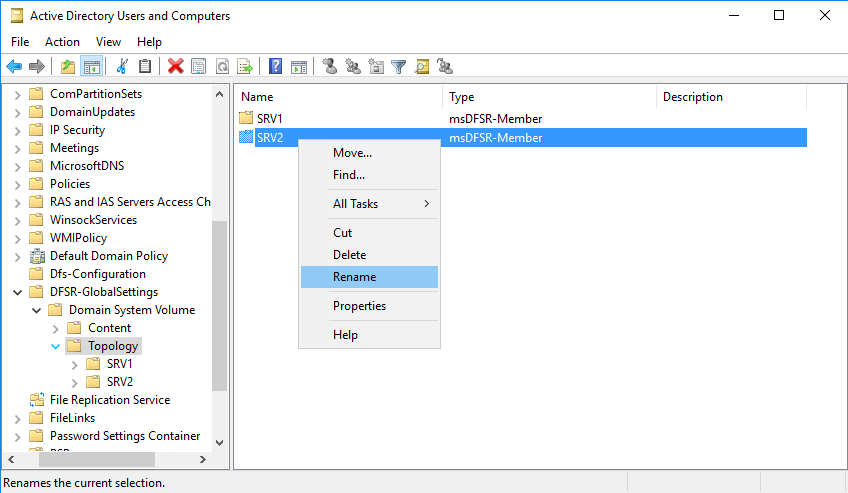
Task: Toggle the Show/Hide Console Tree icon
Action: tap(91, 67)
